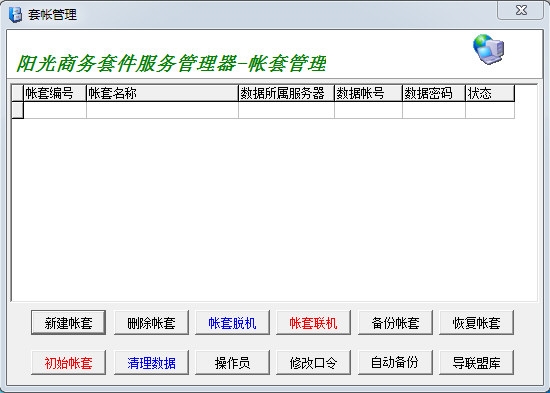Image resolution: width=550 pixels, height=393 pixels.
Task: Open the 自动备份 auto backup settings
Action: (395, 362)
